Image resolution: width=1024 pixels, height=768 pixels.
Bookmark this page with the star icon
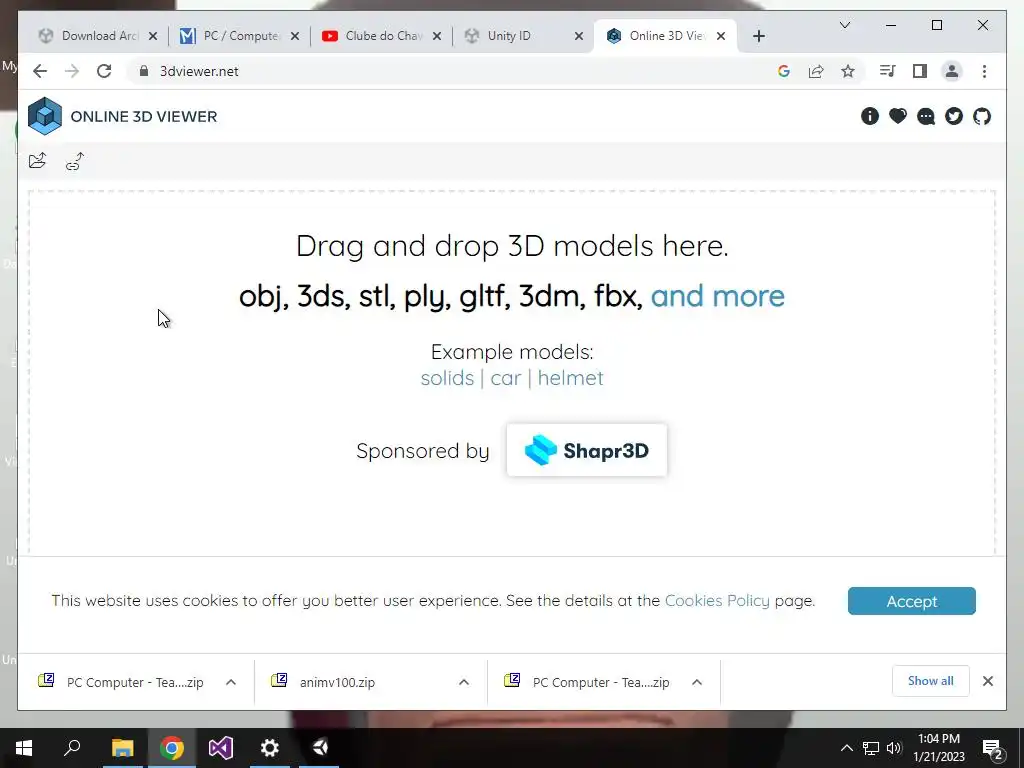pos(848,71)
